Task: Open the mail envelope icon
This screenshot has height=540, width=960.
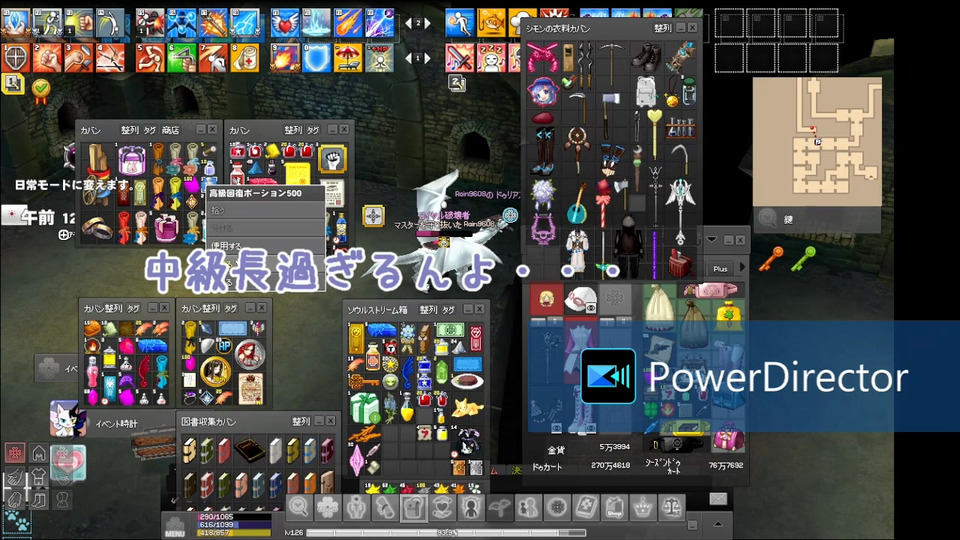Action: click(718, 499)
